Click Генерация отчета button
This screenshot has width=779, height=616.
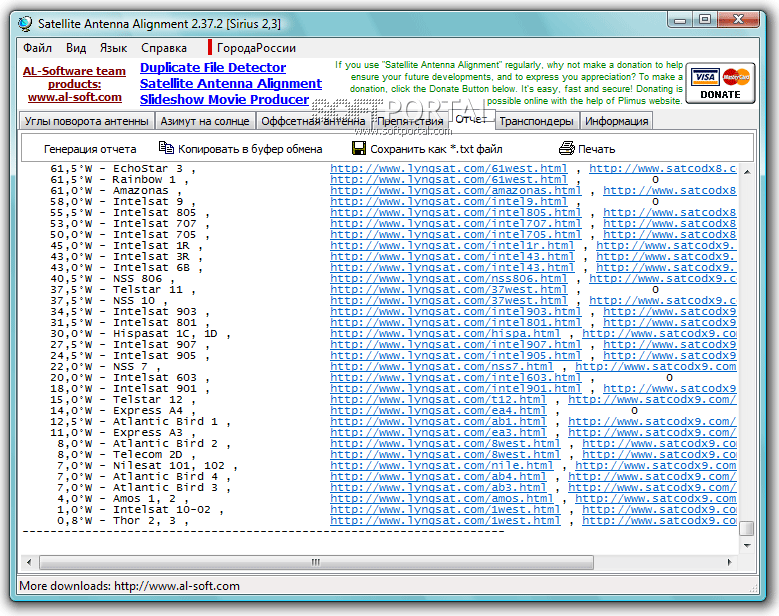pyautogui.click(x=90, y=149)
